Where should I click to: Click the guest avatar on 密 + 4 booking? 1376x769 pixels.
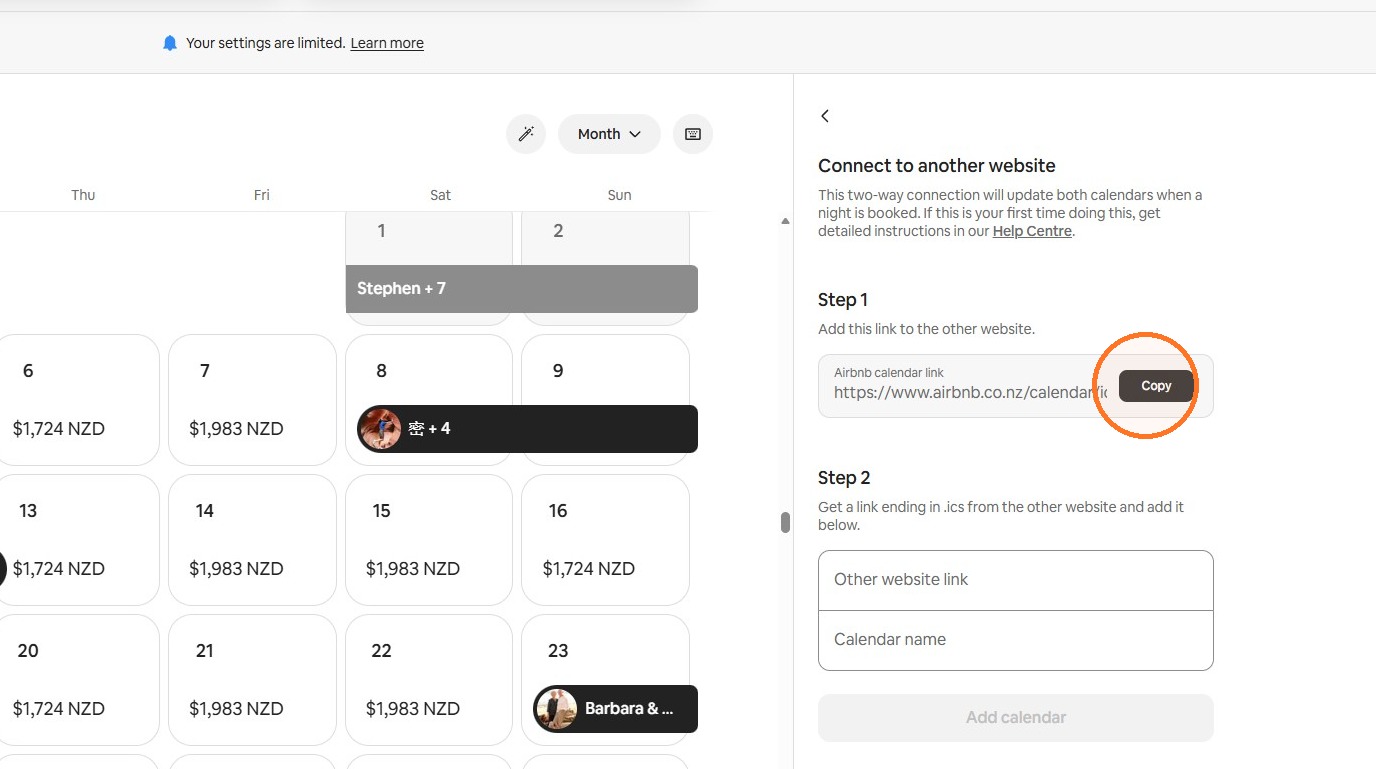point(381,429)
